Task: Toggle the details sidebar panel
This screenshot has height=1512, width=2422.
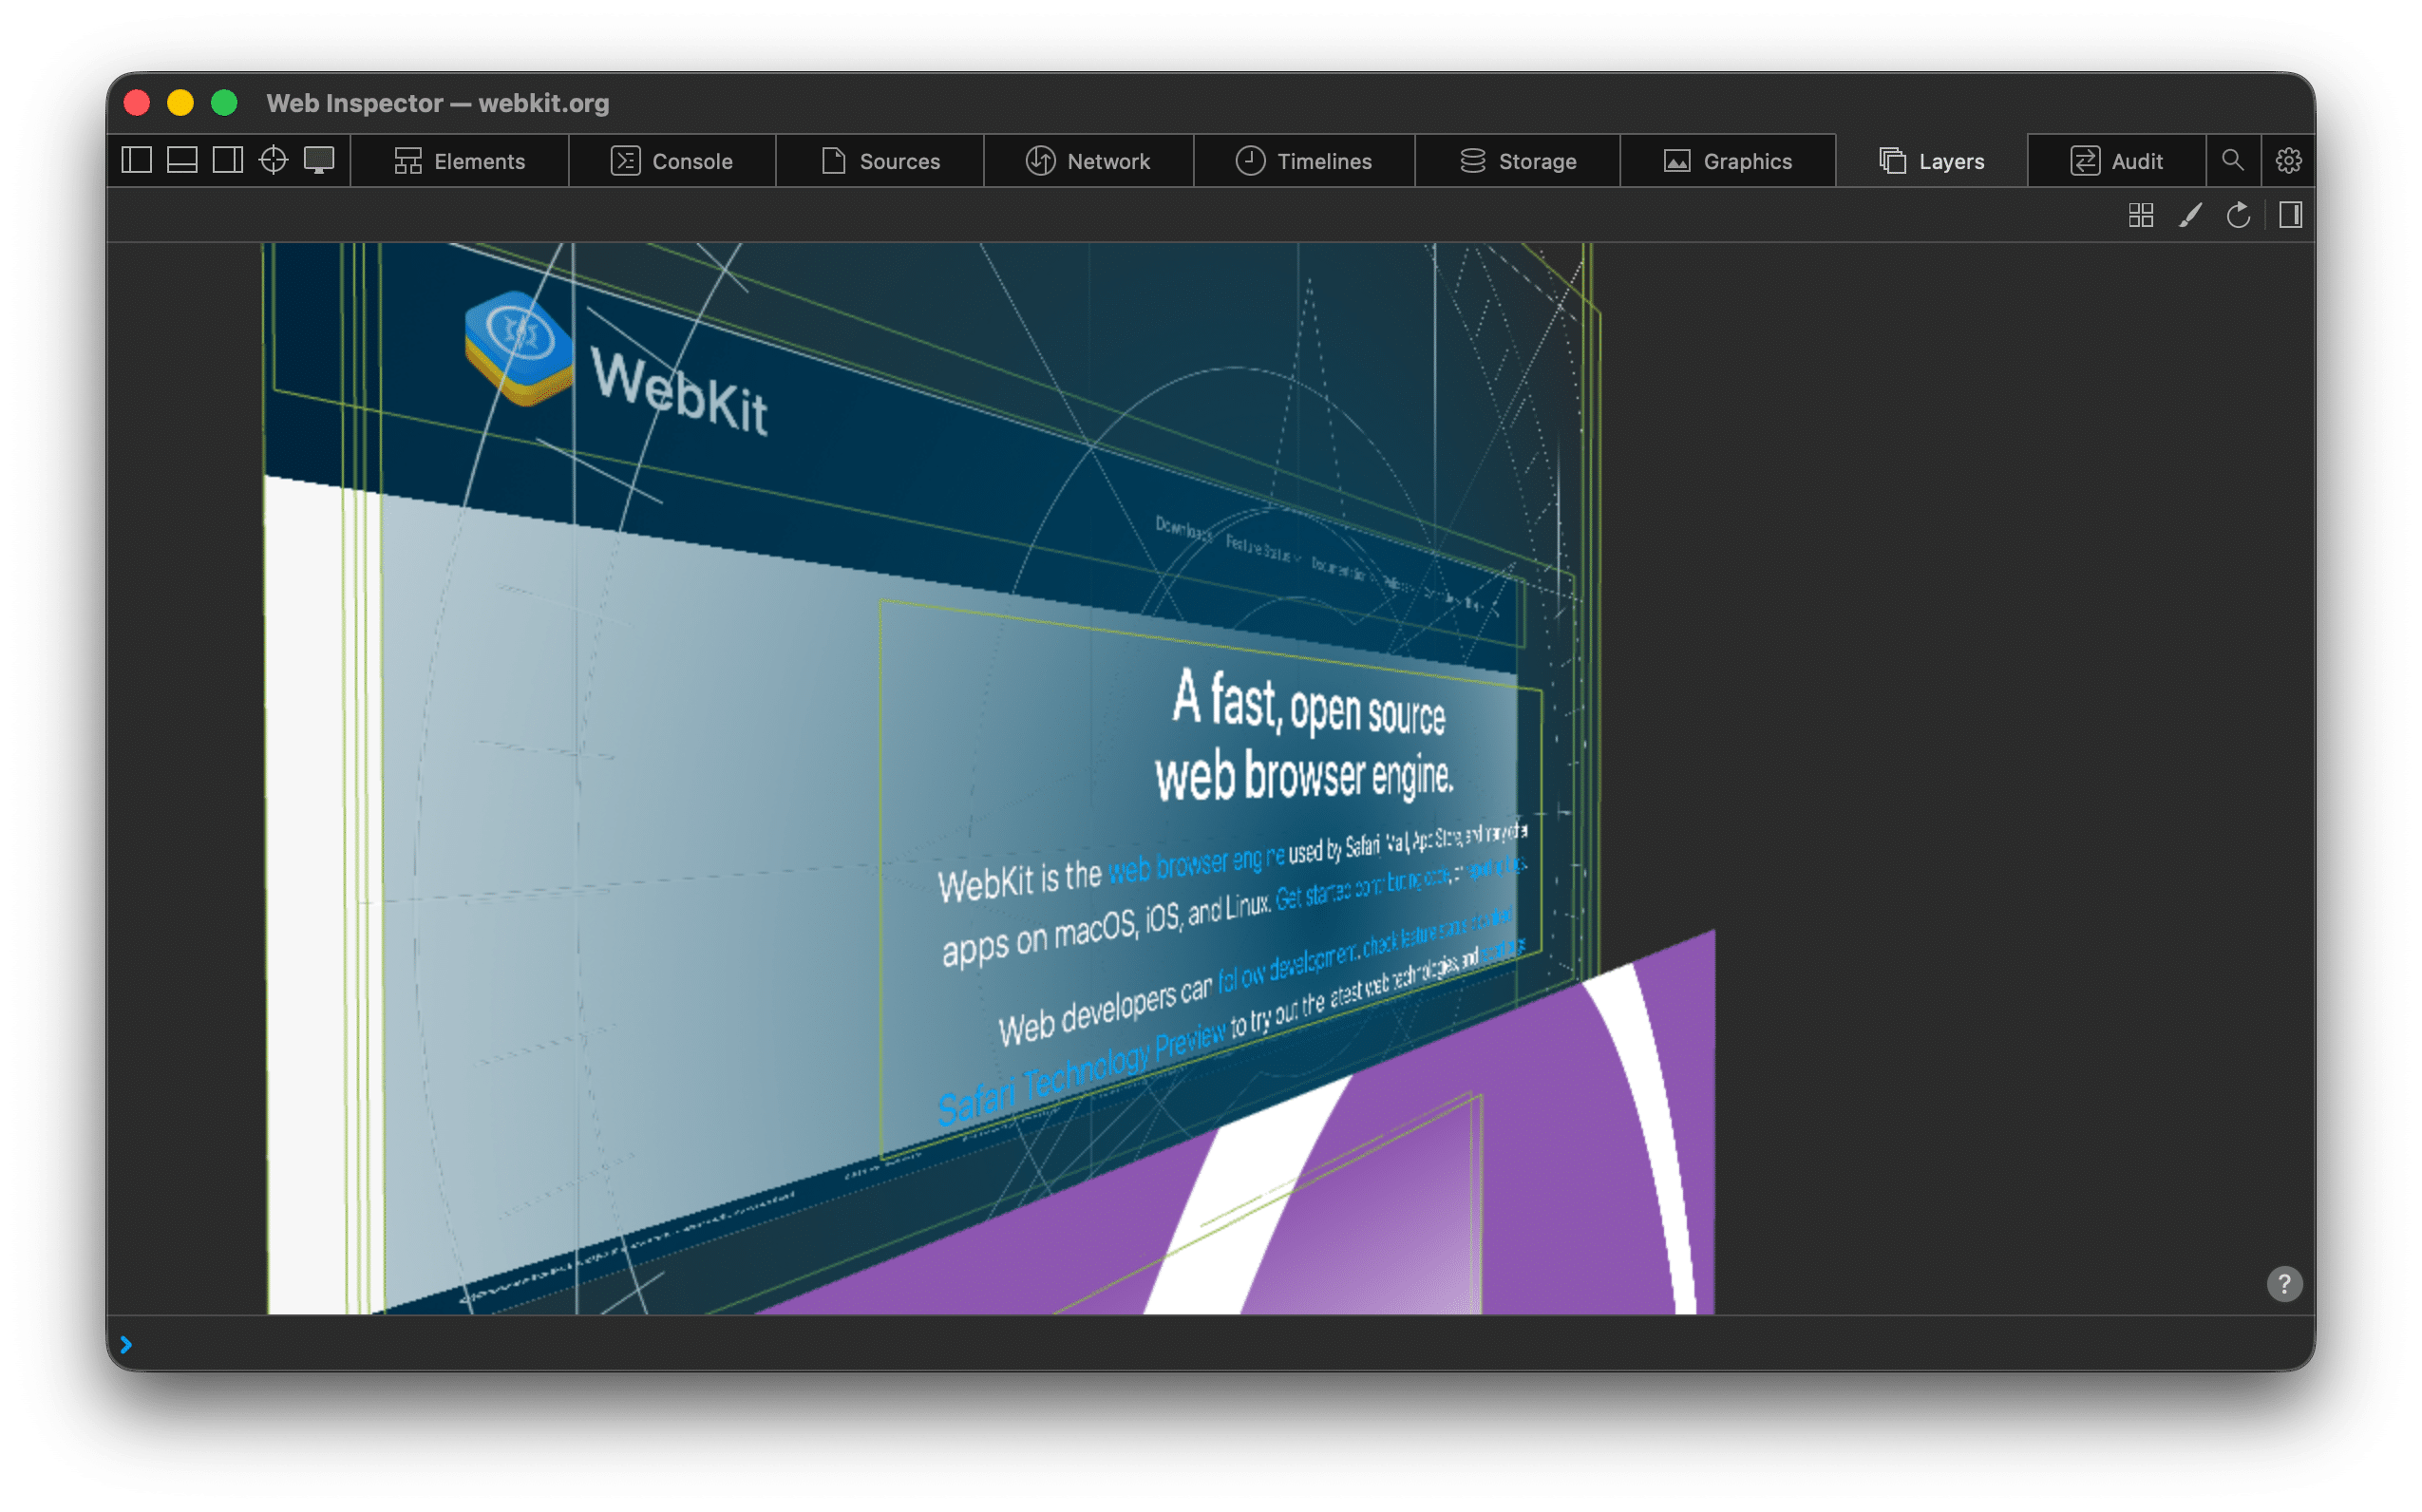Action: pos(2290,215)
